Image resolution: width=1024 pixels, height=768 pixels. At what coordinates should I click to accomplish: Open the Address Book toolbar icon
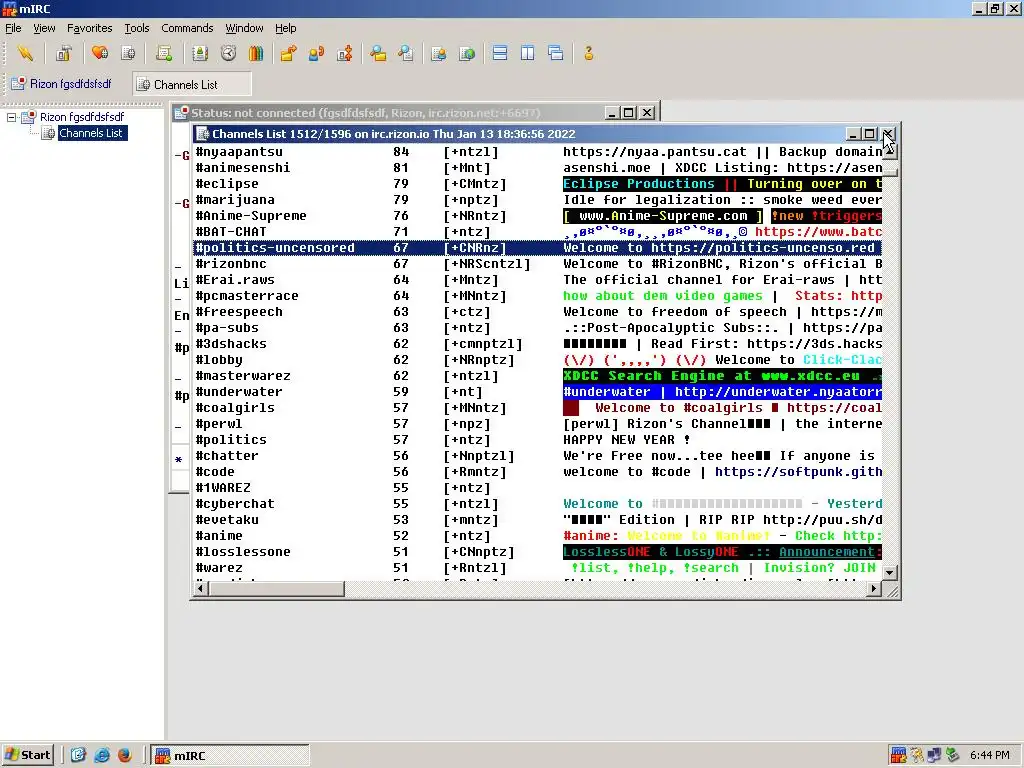coord(200,54)
